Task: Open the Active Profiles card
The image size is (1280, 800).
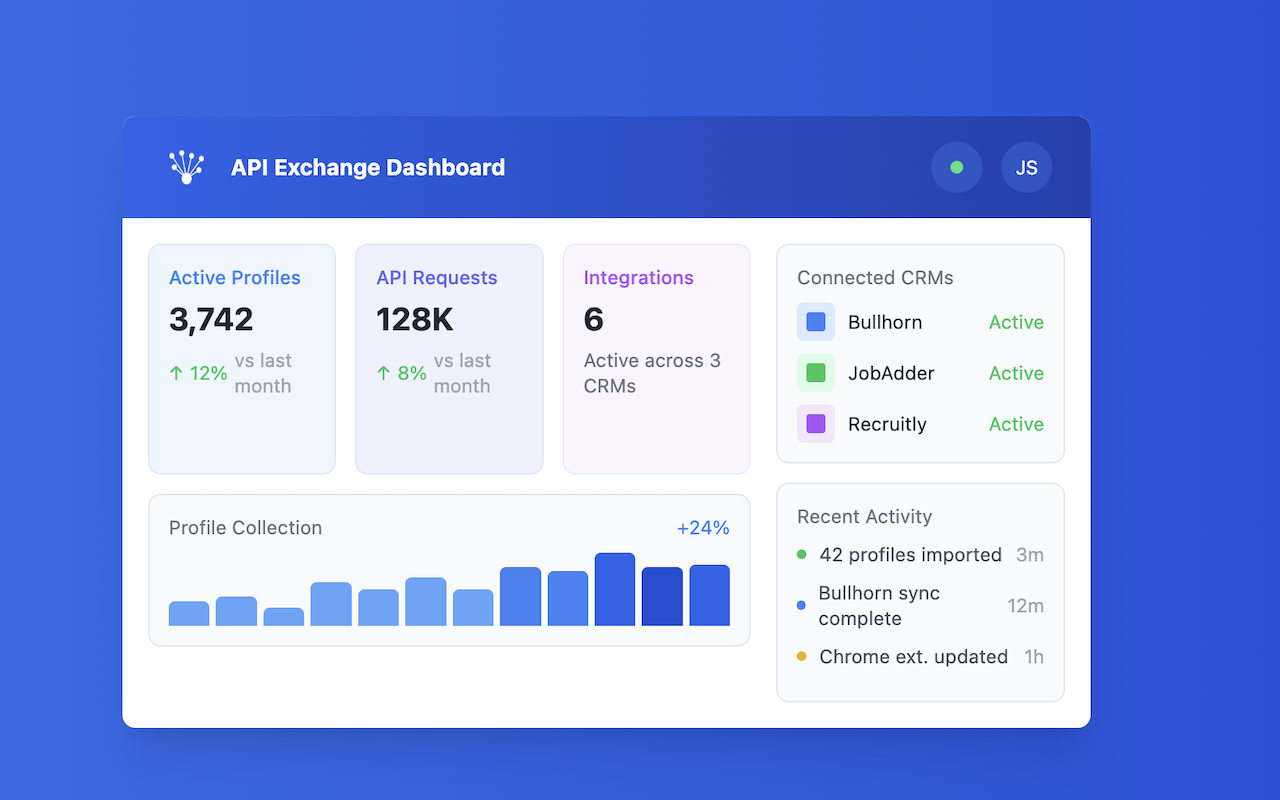Action: (242, 359)
